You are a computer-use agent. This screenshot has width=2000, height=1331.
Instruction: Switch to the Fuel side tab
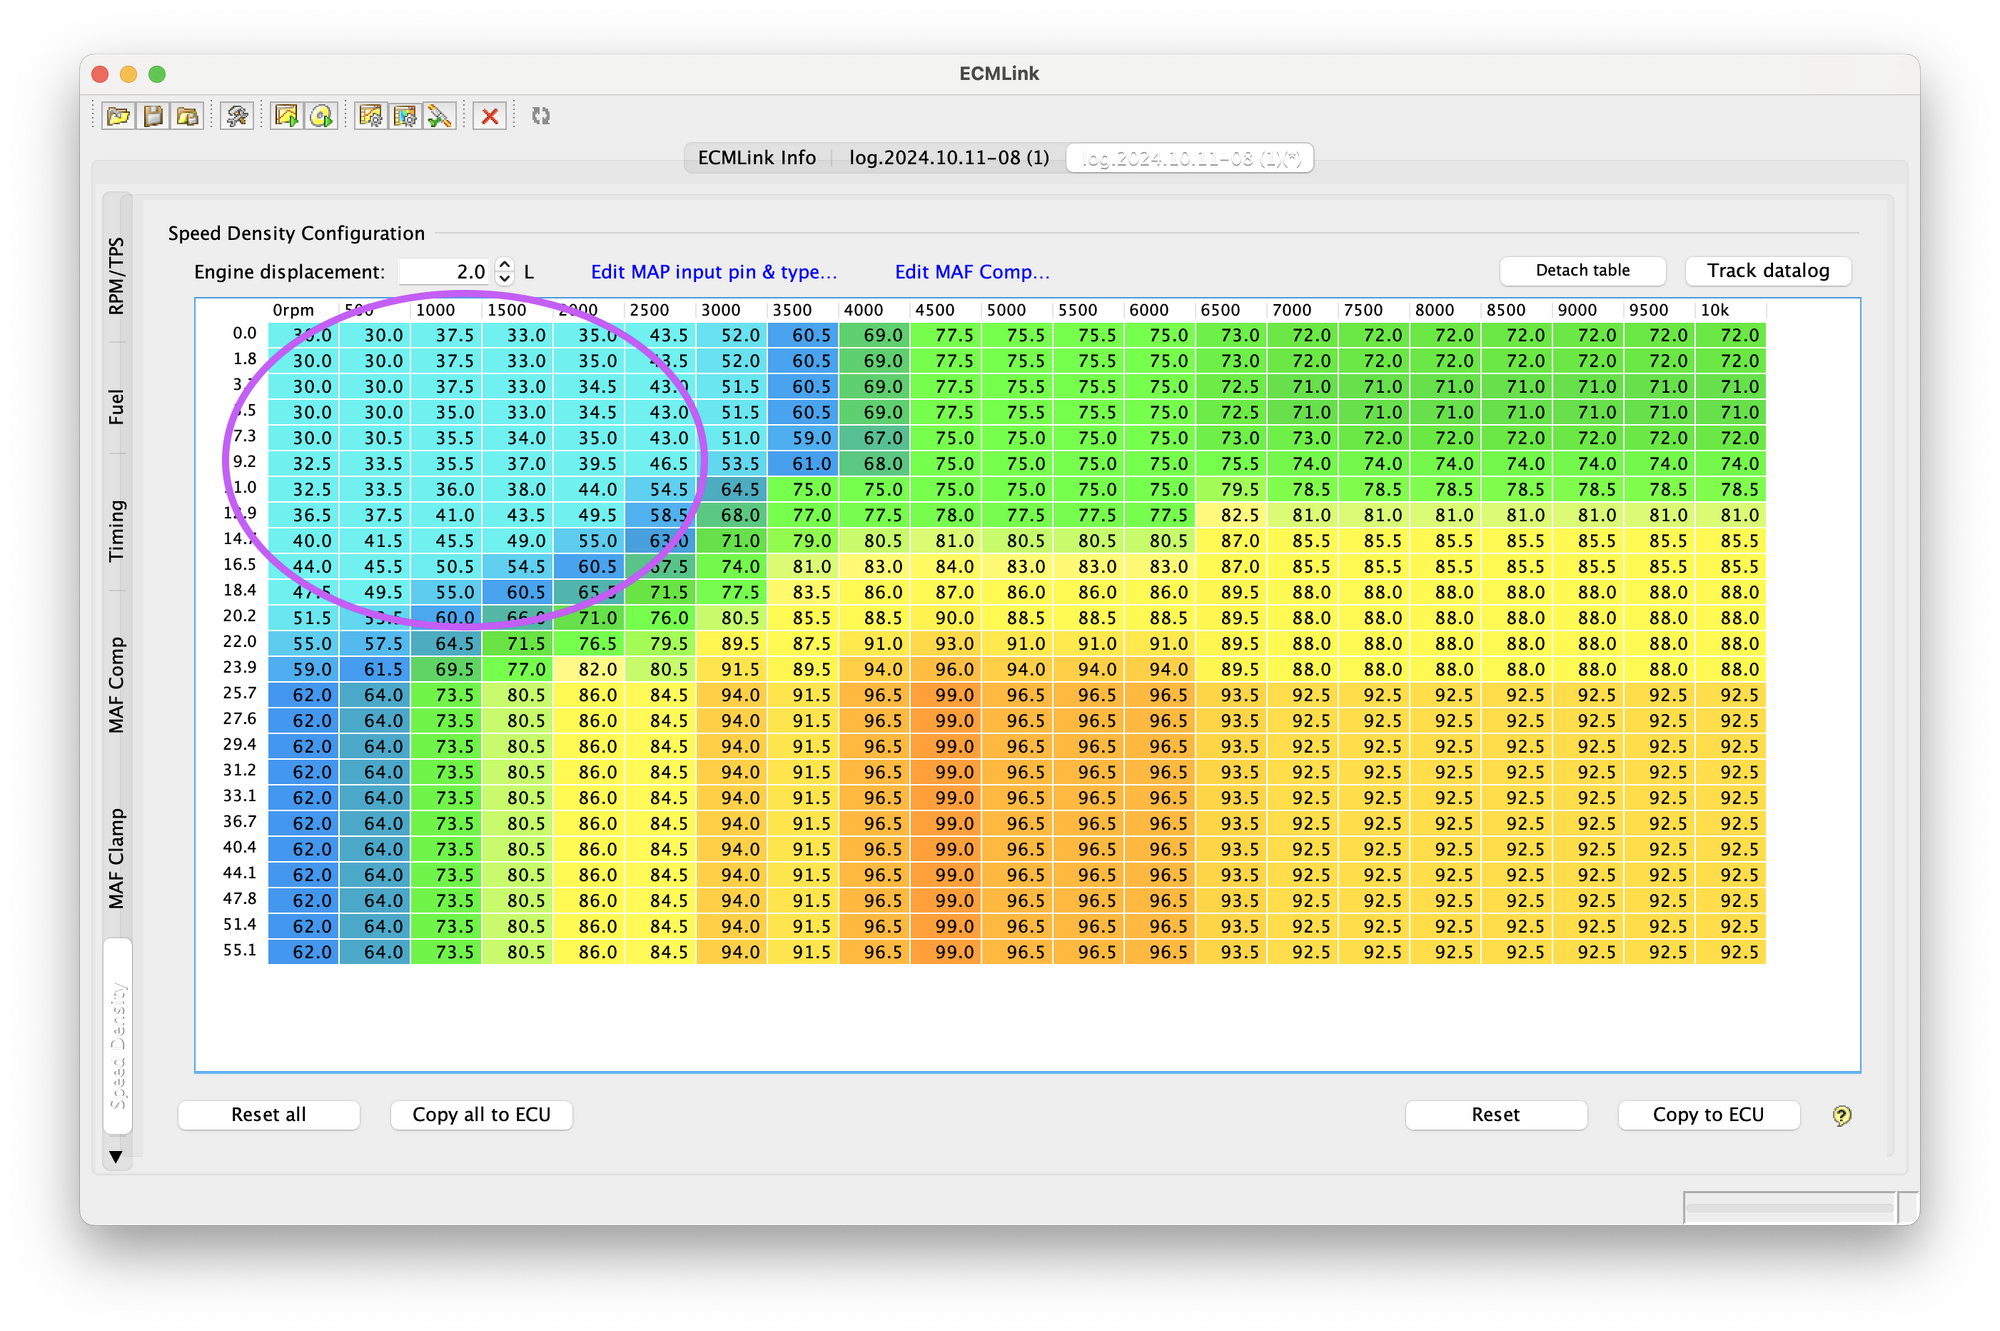[117, 407]
